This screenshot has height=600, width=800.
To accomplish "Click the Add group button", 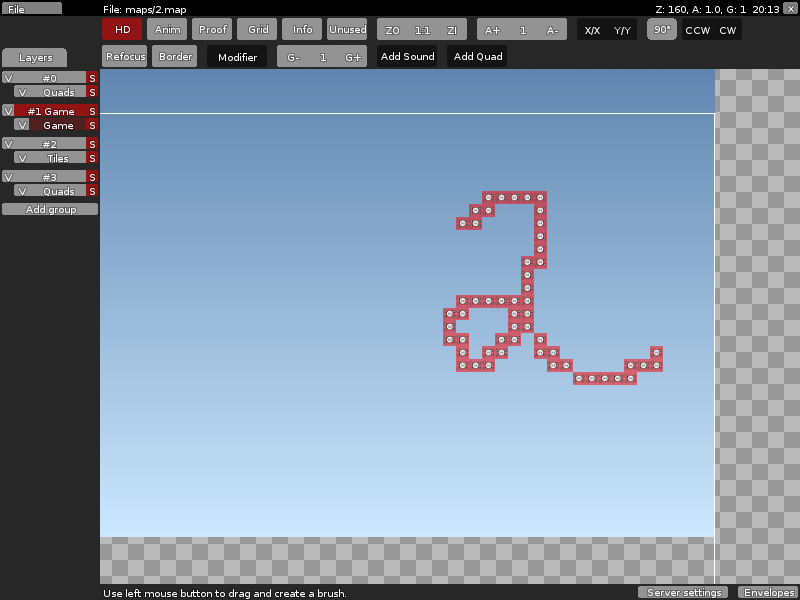I will [x=50, y=210].
